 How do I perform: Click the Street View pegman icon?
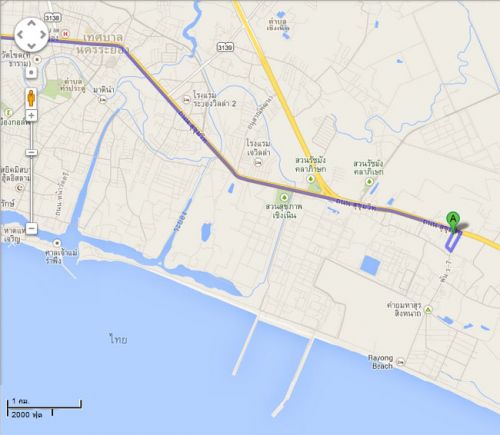(x=31, y=99)
